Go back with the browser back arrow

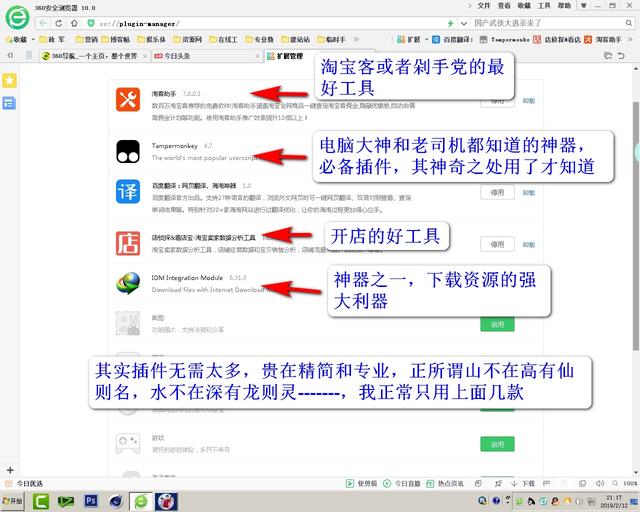[43, 23]
